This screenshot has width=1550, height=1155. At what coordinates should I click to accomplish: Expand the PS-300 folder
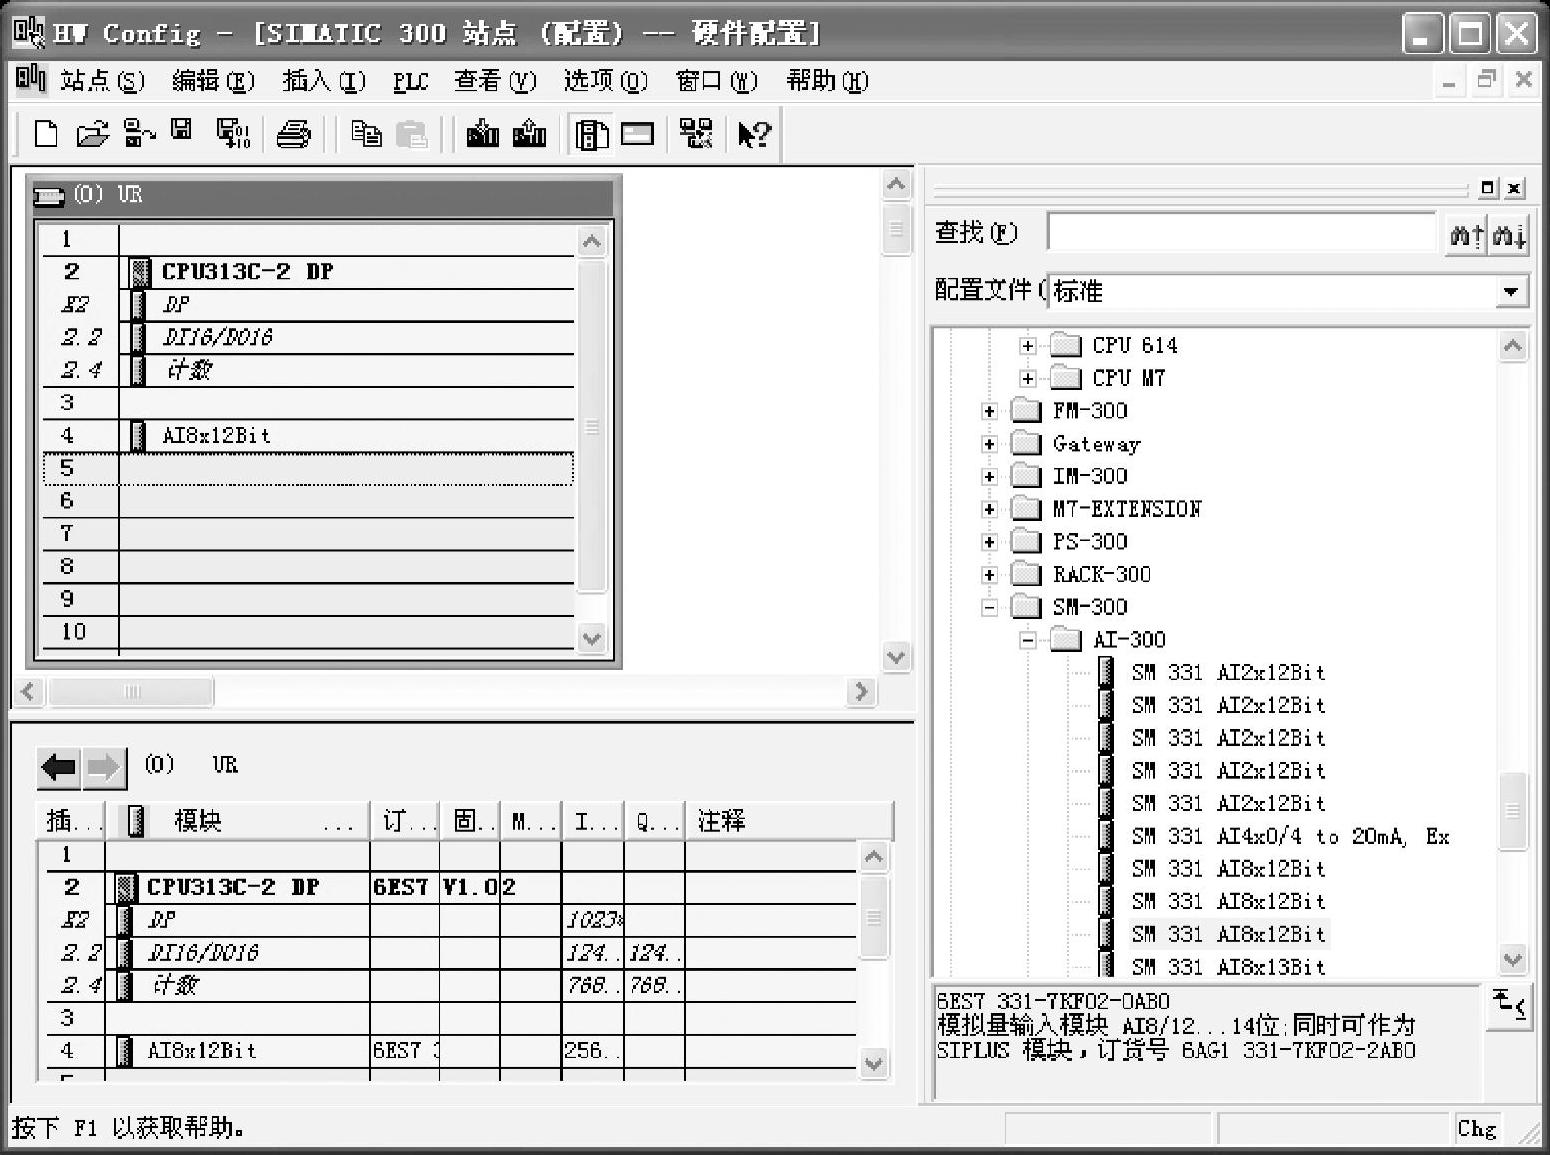click(x=989, y=543)
